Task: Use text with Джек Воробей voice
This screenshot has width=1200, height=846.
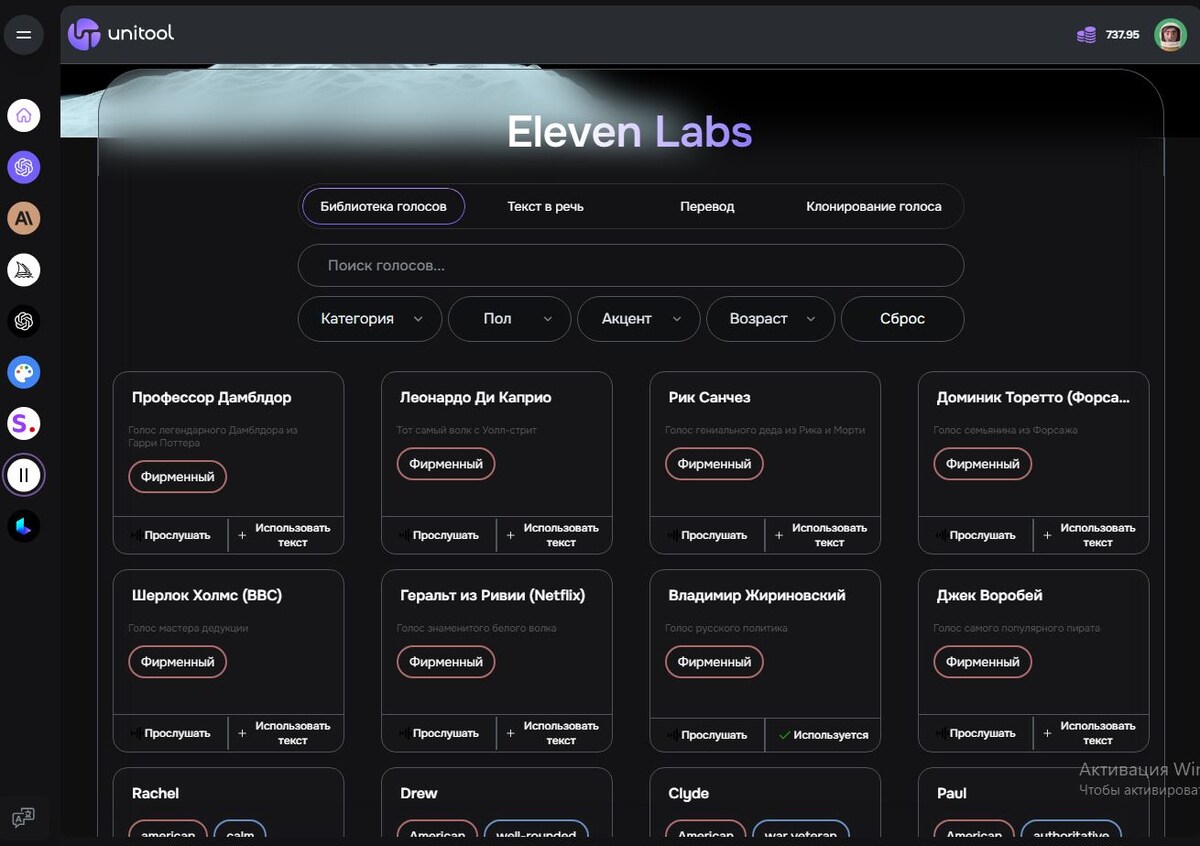Action: tap(1091, 733)
